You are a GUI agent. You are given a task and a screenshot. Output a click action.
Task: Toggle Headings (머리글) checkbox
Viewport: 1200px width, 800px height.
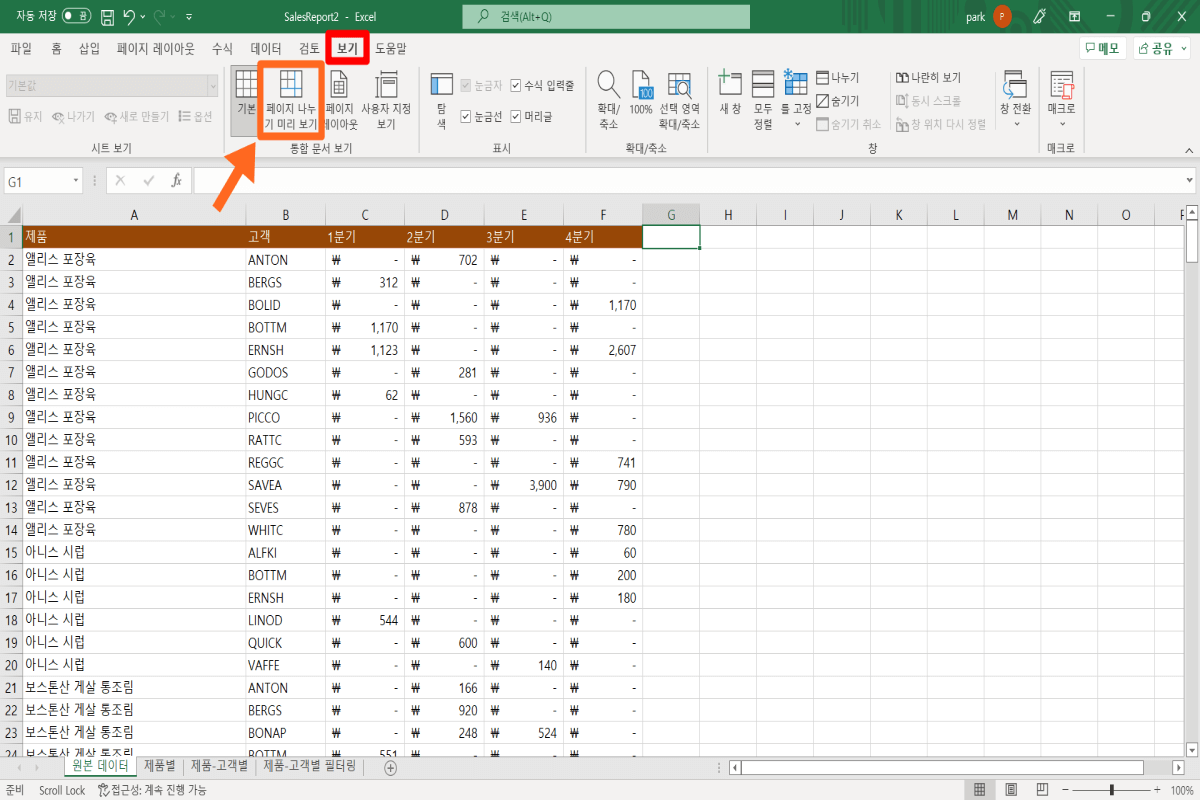point(531,117)
